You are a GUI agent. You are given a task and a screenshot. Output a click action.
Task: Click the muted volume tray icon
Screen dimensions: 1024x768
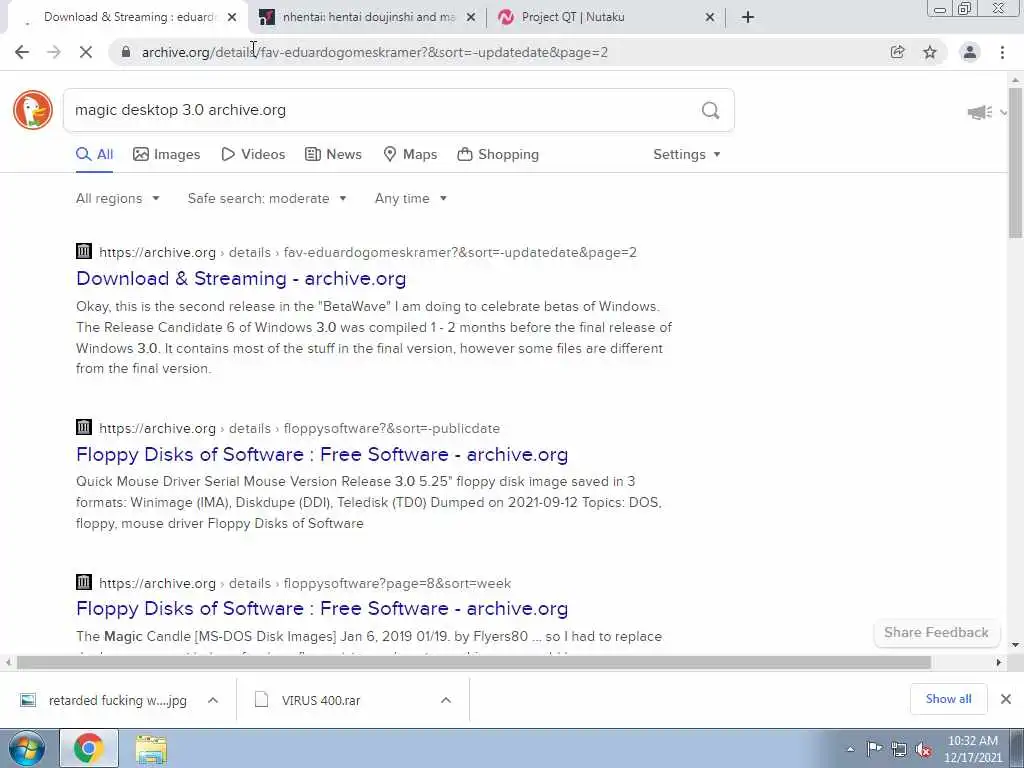(x=923, y=749)
